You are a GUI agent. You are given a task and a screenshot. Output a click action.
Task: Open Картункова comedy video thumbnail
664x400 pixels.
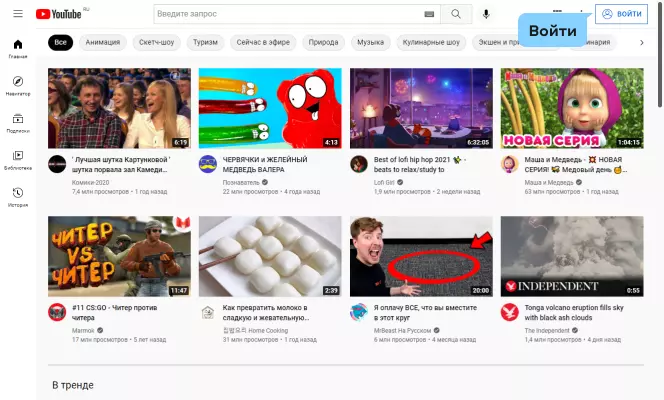119,108
